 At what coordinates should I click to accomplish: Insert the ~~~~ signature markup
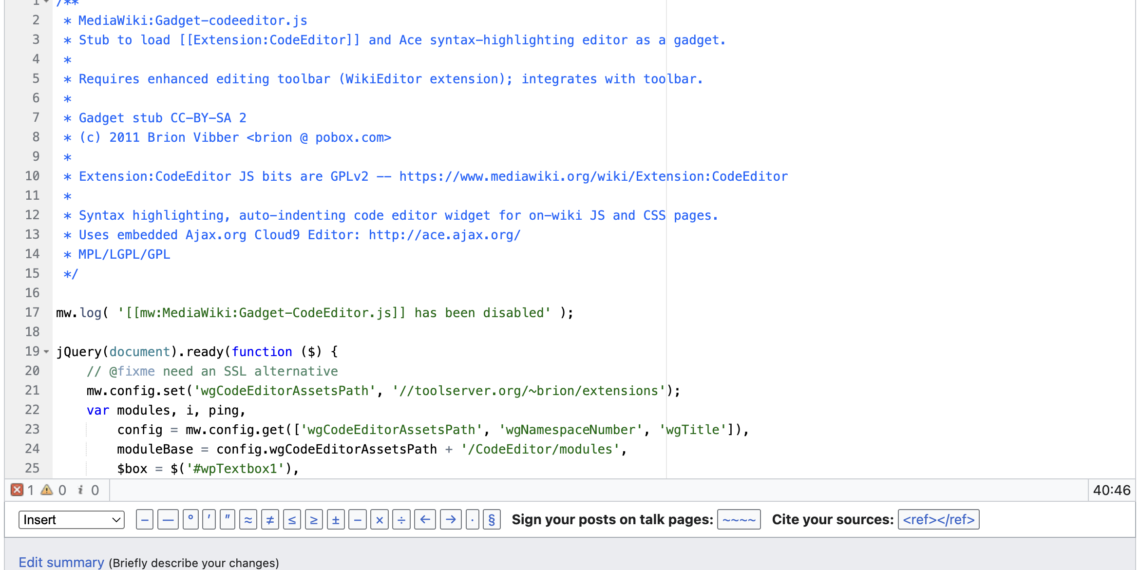[739, 520]
